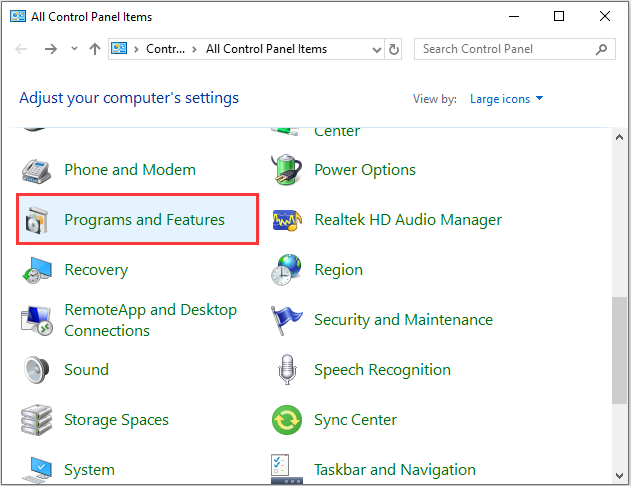
Task: Expand the recent locations dropdown
Action: tap(74, 49)
